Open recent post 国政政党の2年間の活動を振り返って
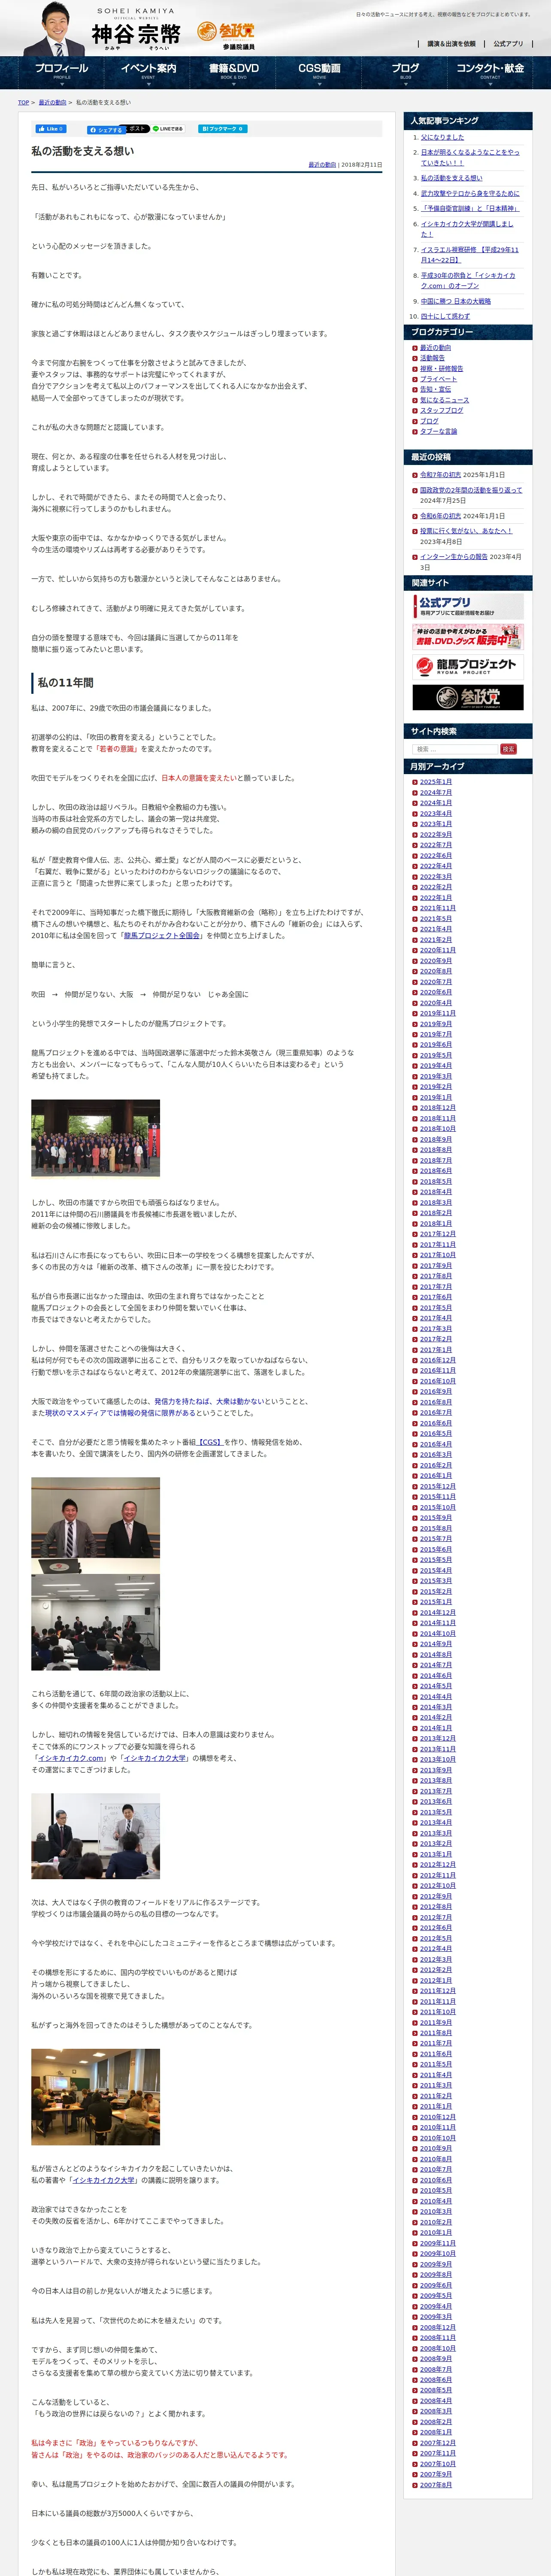Image resolution: width=551 pixels, height=2576 pixels. [x=471, y=490]
